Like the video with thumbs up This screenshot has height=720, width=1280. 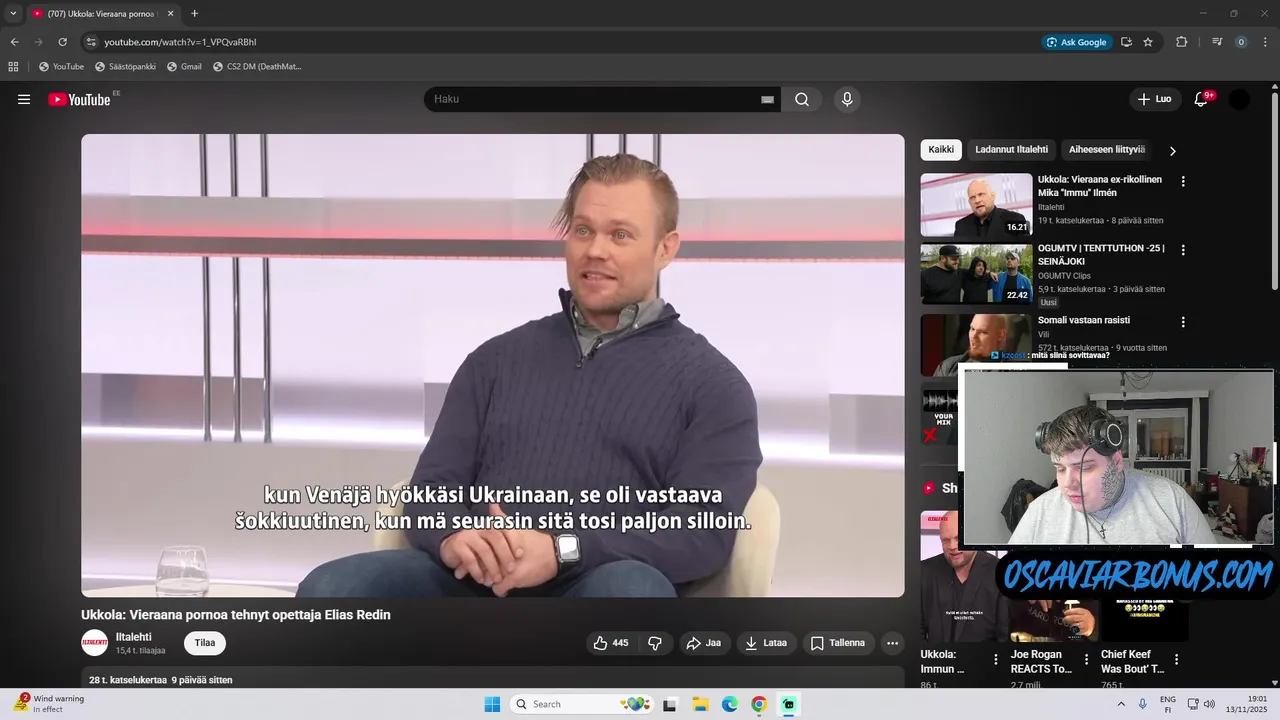point(611,643)
